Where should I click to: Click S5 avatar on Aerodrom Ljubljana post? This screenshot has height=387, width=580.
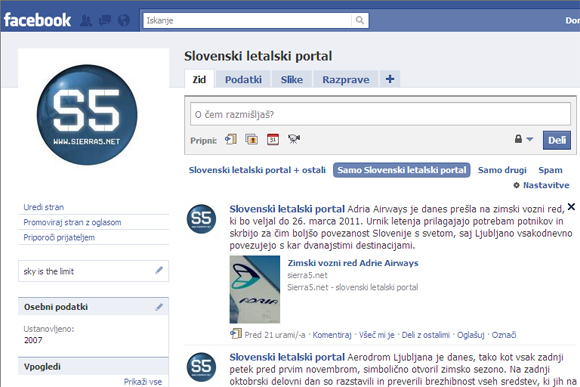pos(201,367)
